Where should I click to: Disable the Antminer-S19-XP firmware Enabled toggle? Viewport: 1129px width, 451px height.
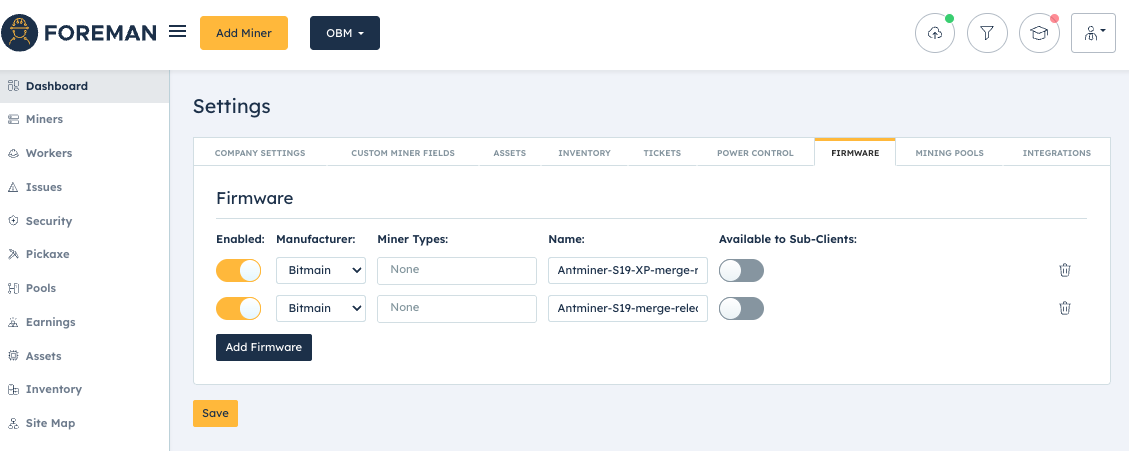(238, 271)
